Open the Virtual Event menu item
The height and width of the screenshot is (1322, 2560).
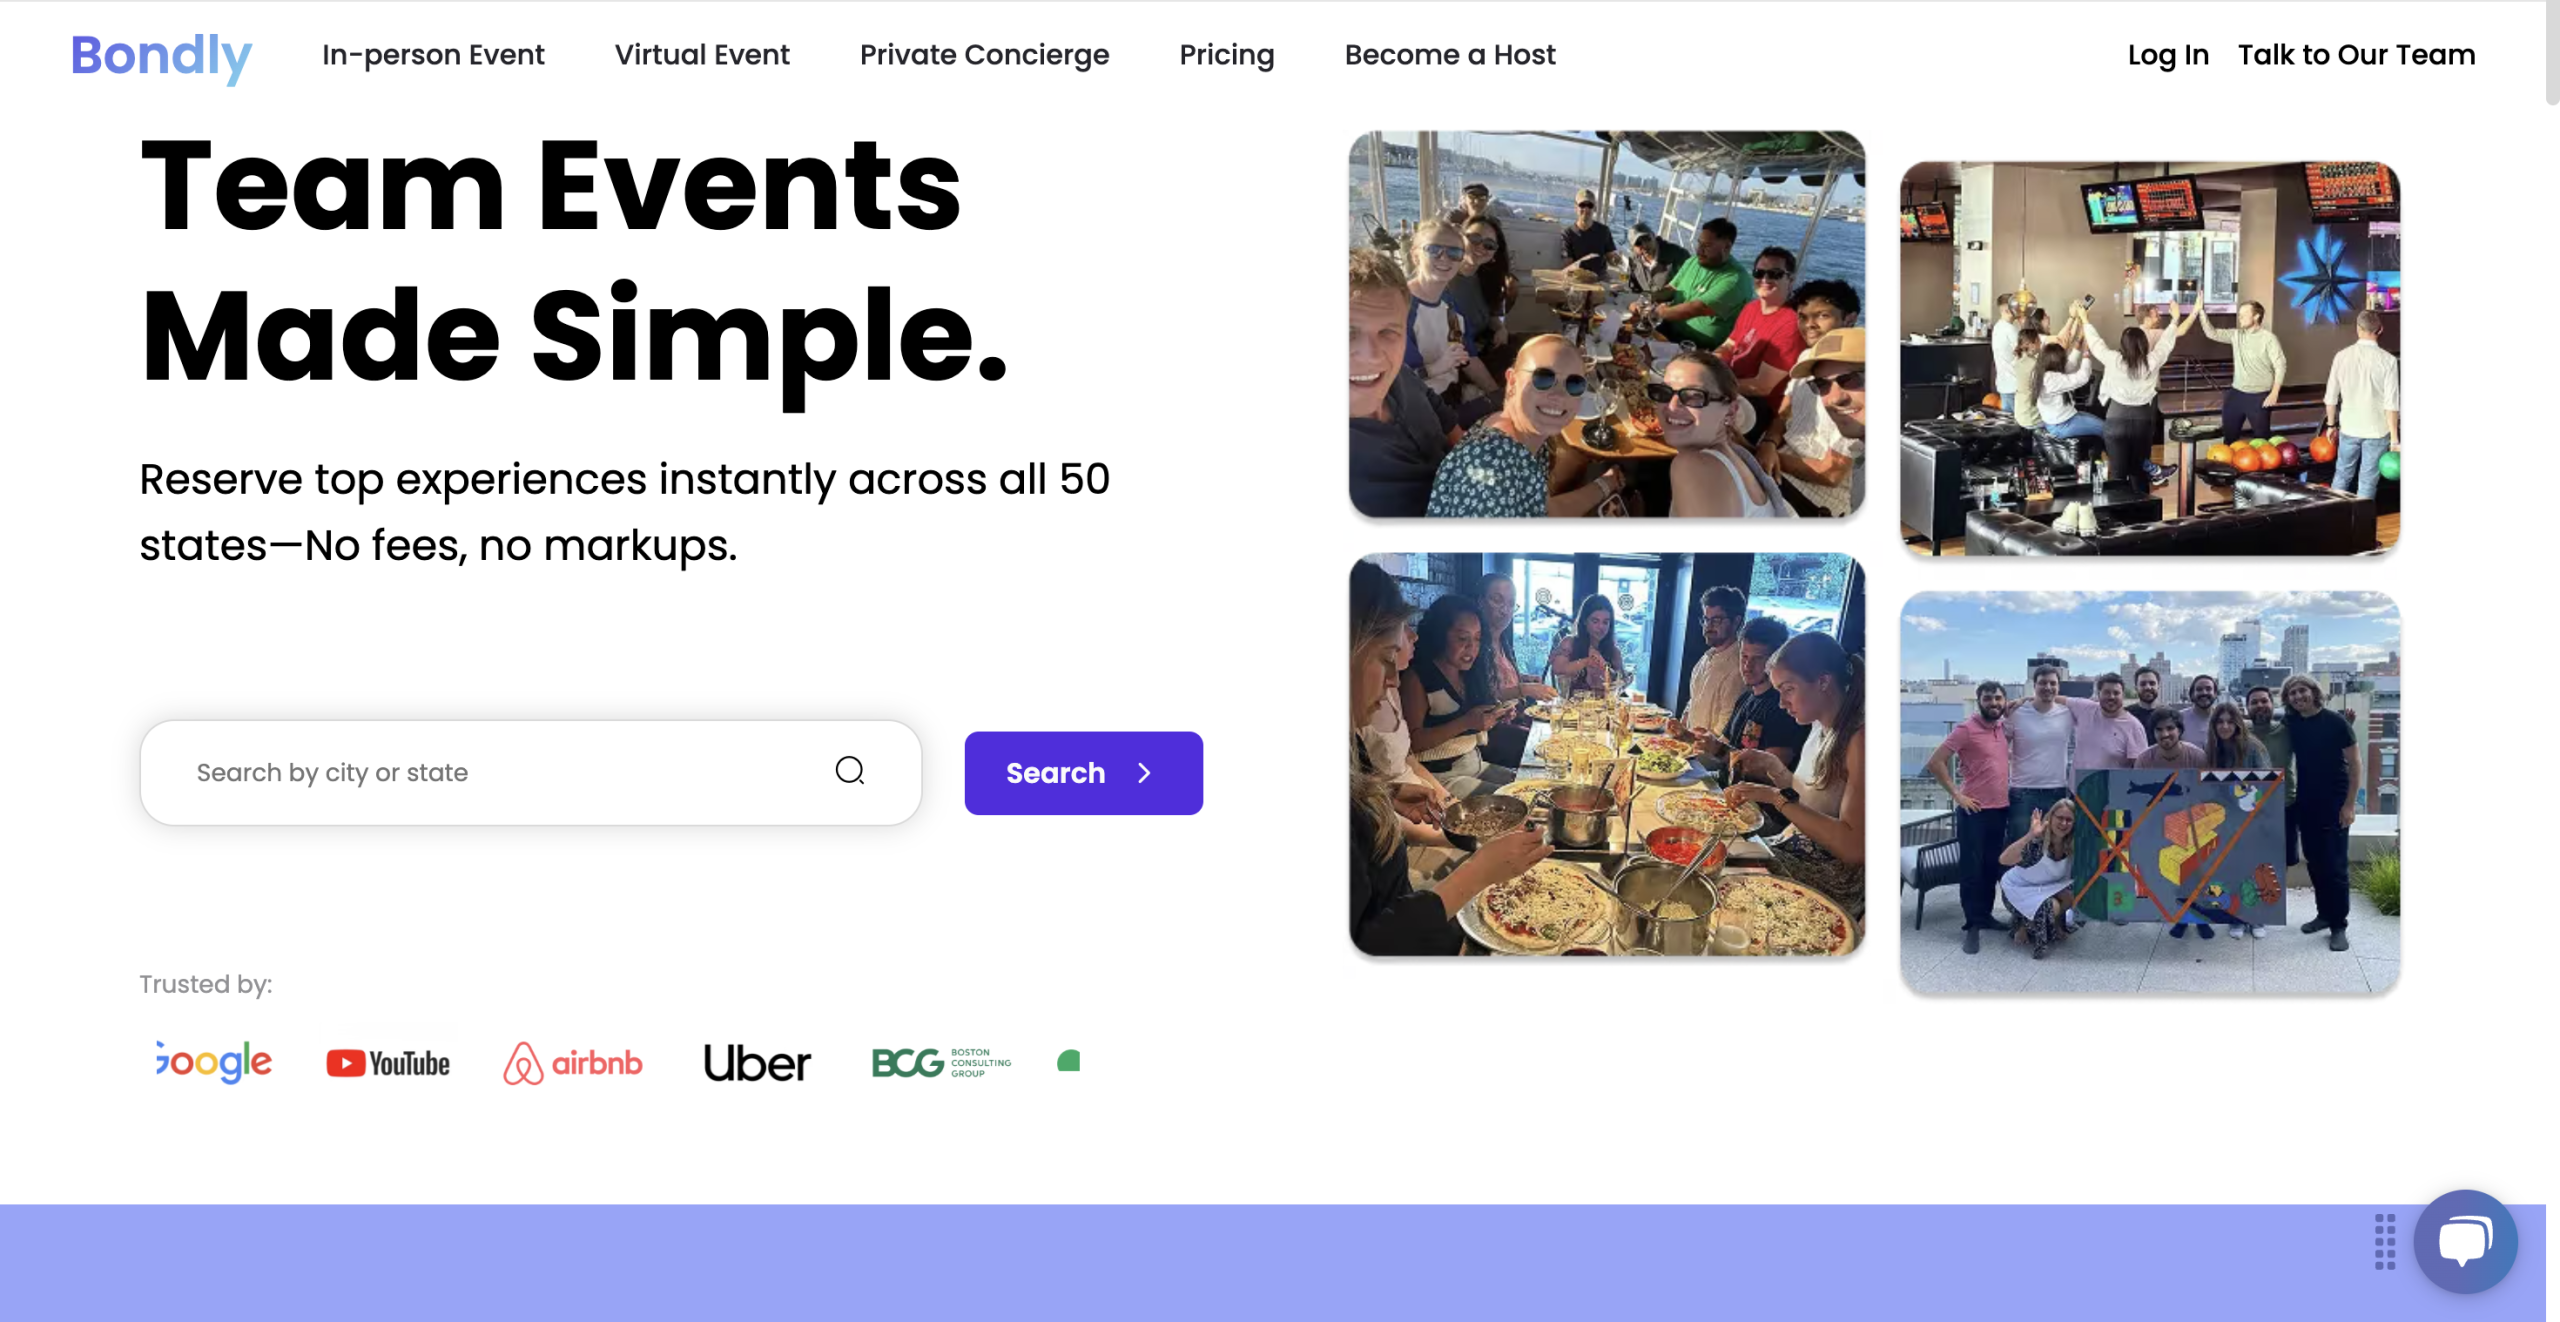(702, 55)
